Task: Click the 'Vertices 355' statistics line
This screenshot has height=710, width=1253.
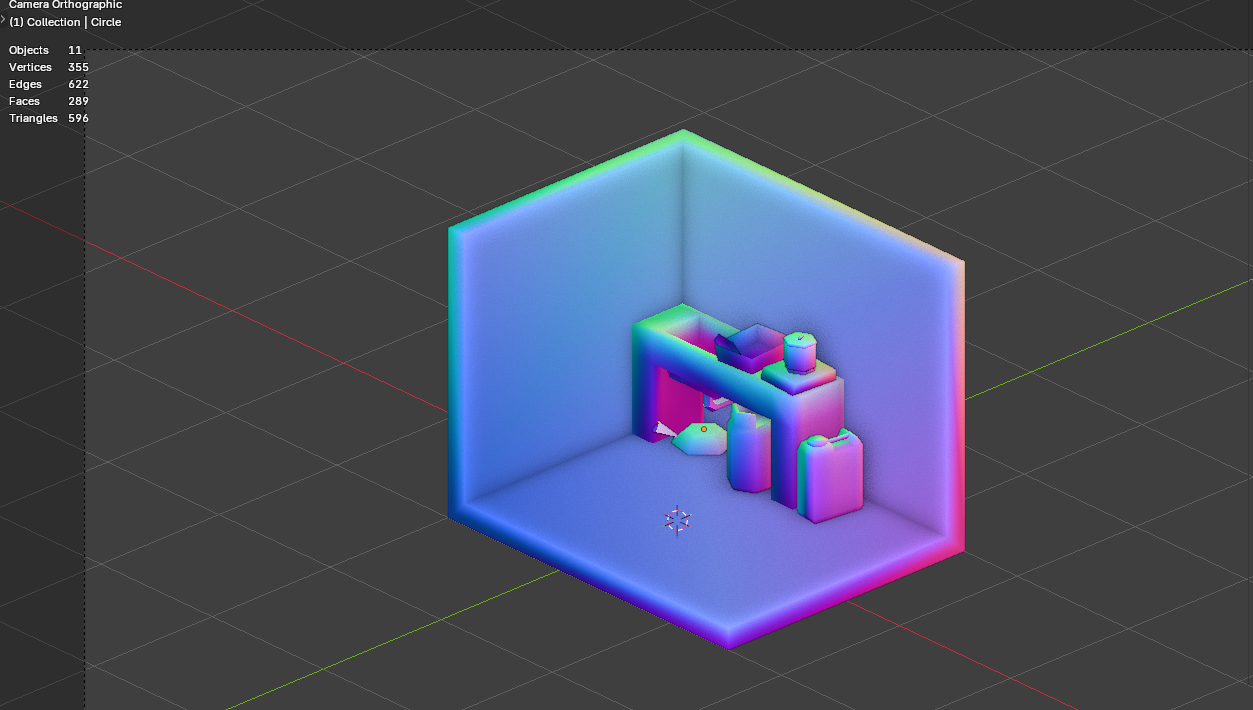Action: (49, 67)
